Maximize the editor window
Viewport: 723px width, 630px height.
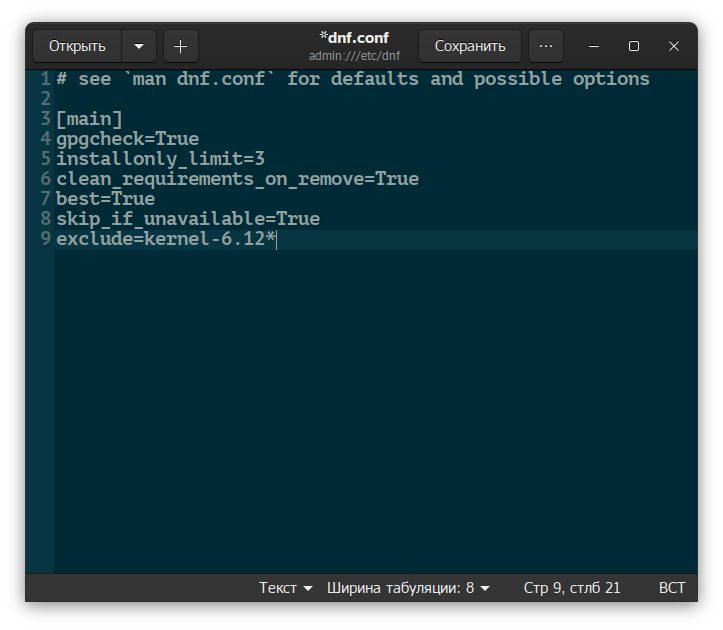coord(633,46)
